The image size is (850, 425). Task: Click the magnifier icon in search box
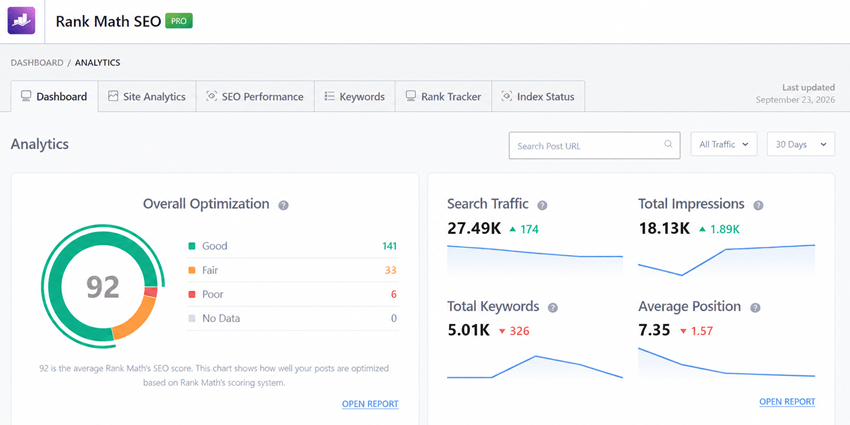668,144
